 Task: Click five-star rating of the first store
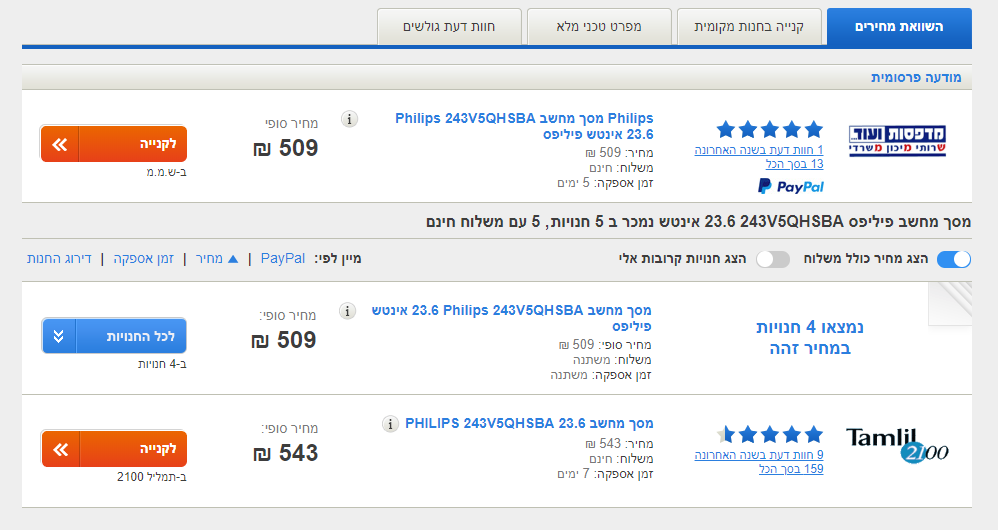pos(770,130)
